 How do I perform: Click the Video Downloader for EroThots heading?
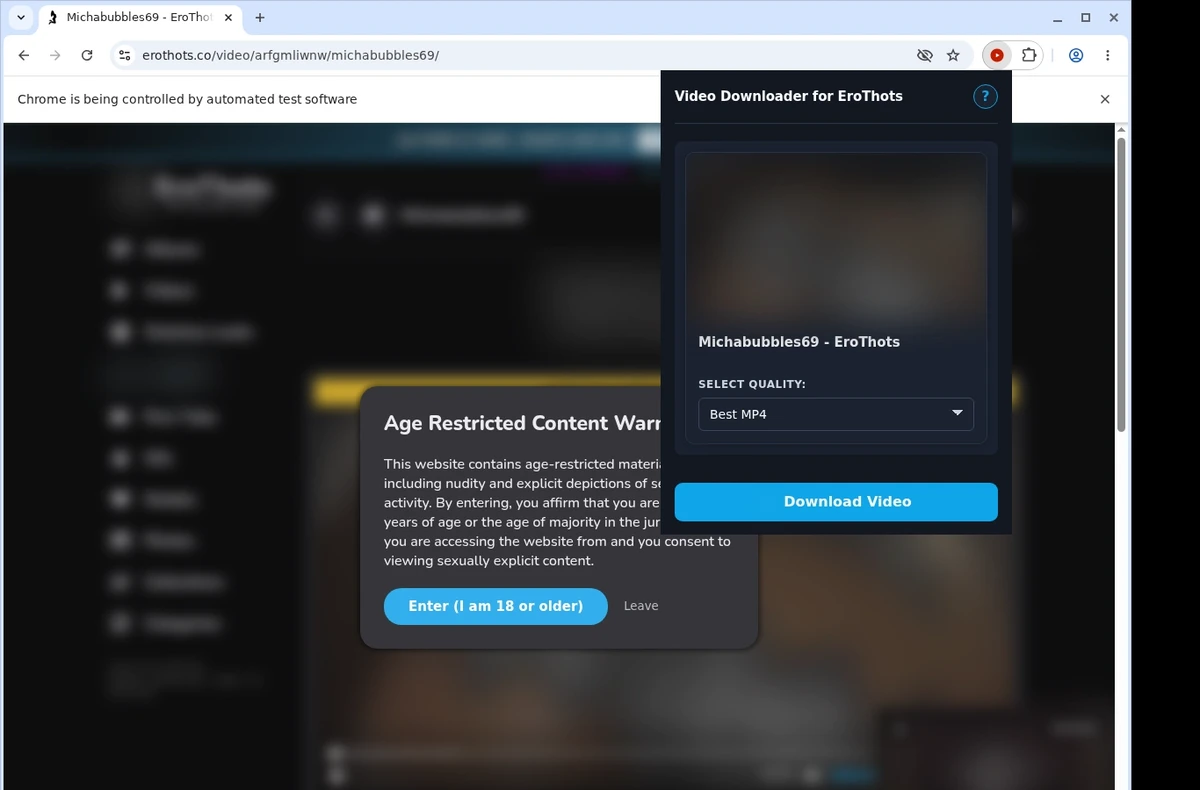click(789, 96)
